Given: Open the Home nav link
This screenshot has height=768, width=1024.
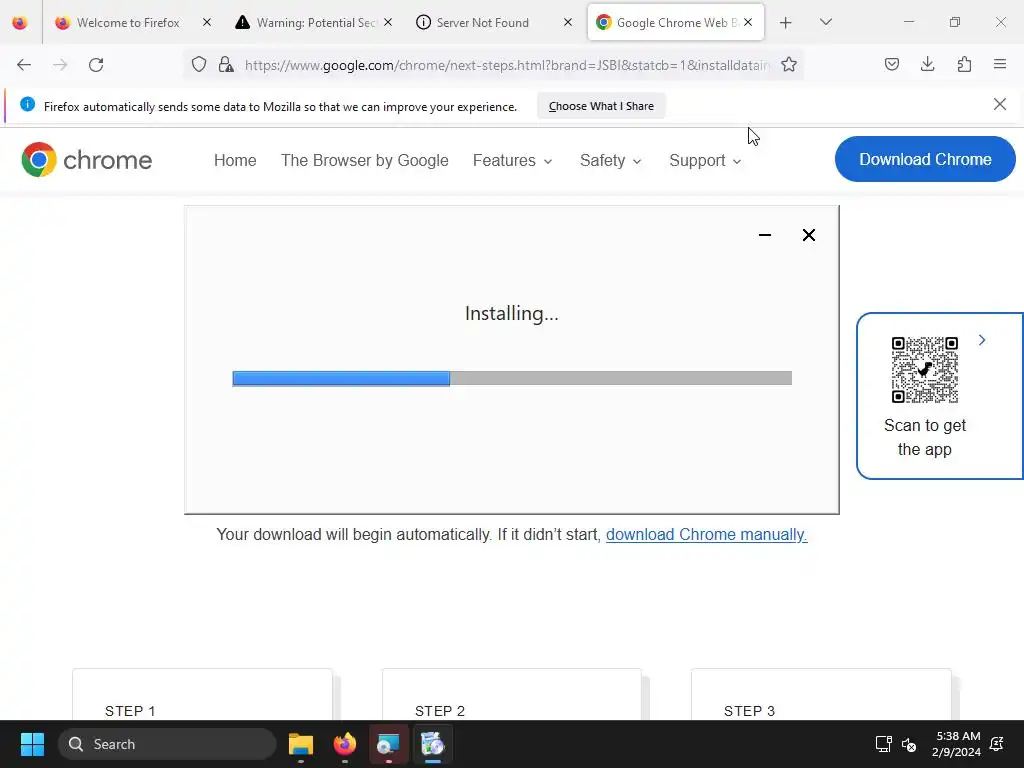Looking at the screenshot, I should 235,161.
